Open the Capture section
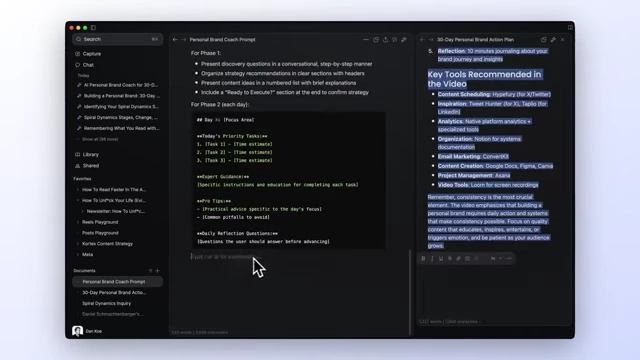 click(92, 54)
